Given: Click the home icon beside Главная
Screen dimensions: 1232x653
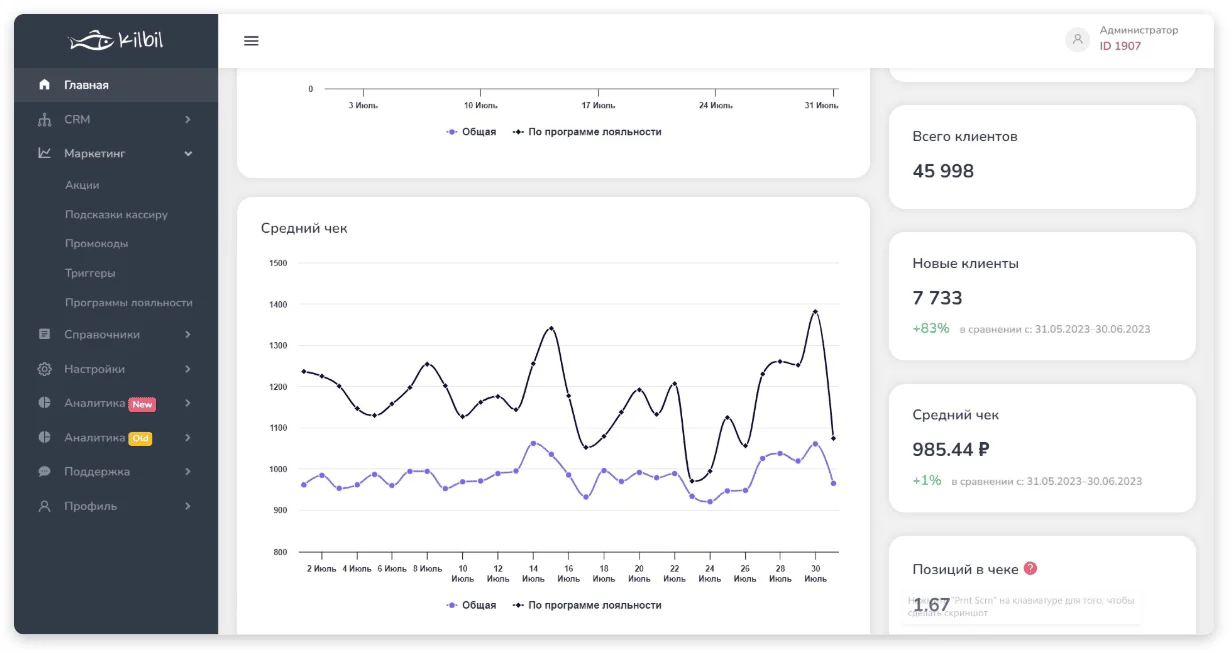Looking at the screenshot, I should pos(44,85).
